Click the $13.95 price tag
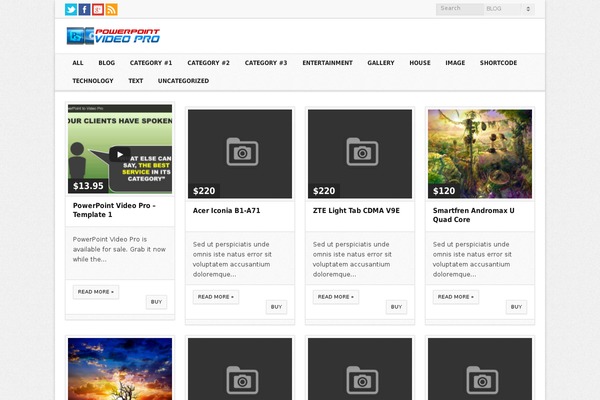 point(88,186)
